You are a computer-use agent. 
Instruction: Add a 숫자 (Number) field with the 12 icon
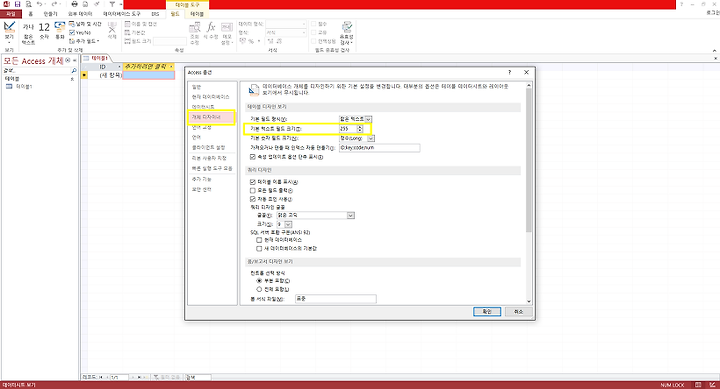tap(44, 31)
